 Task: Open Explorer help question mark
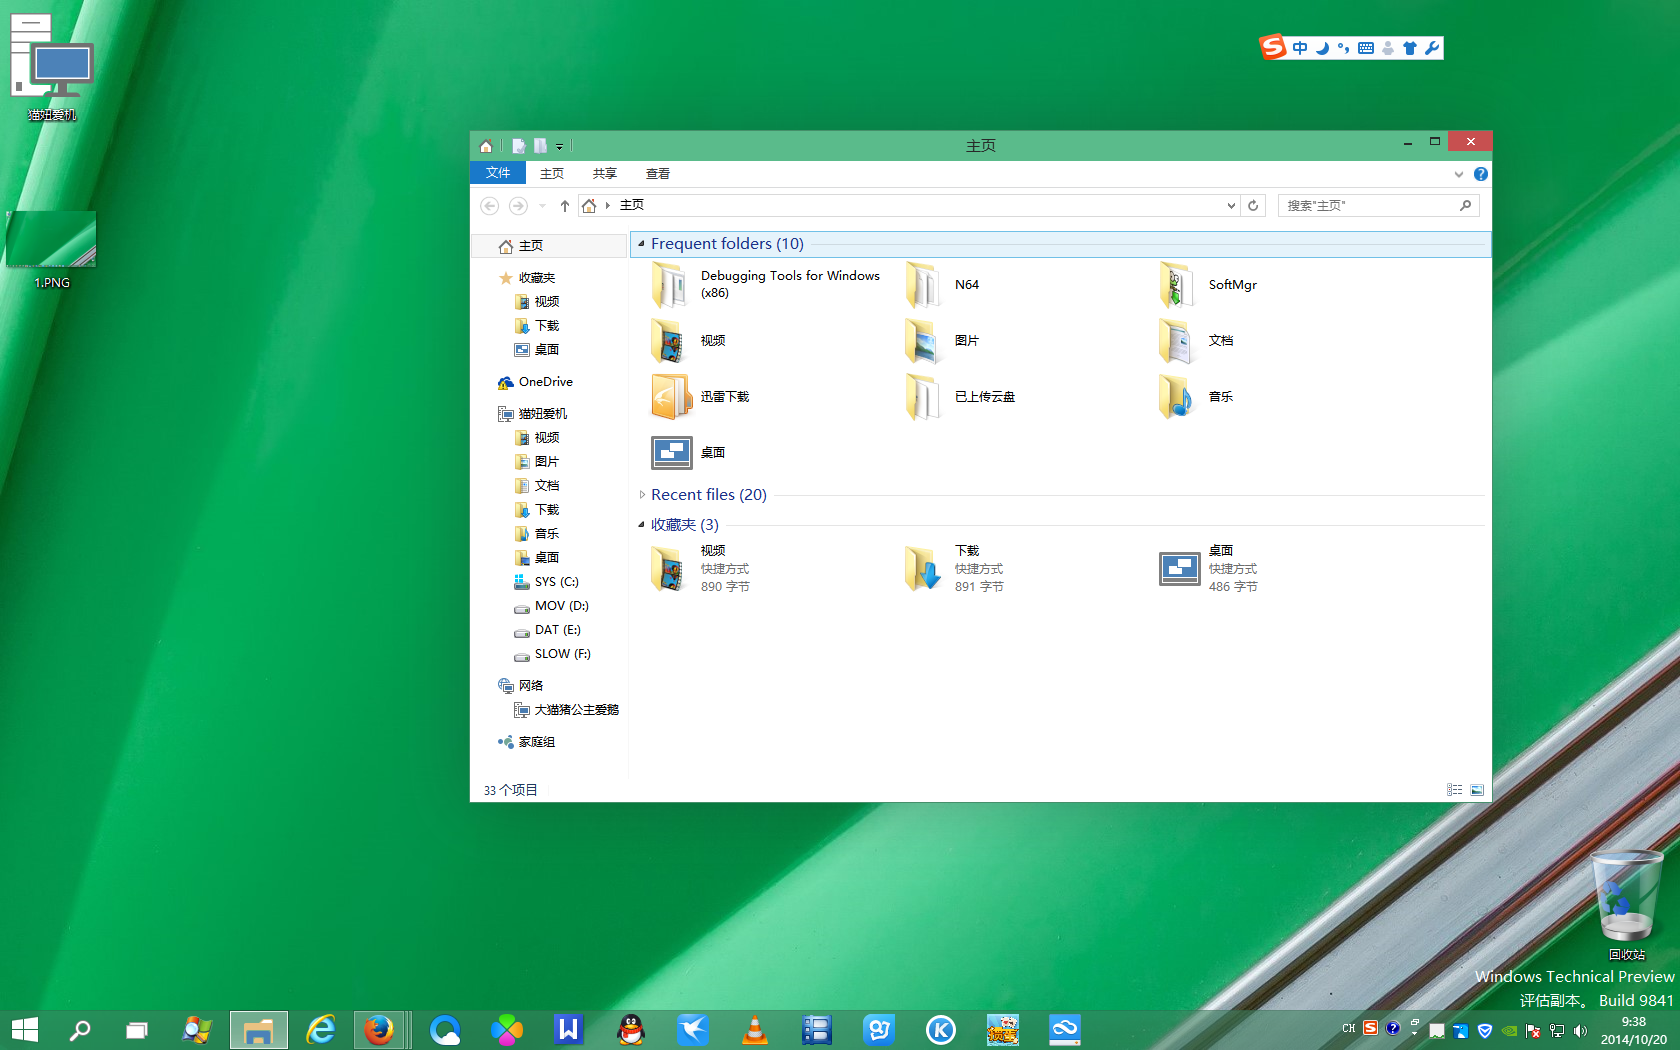click(1481, 174)
